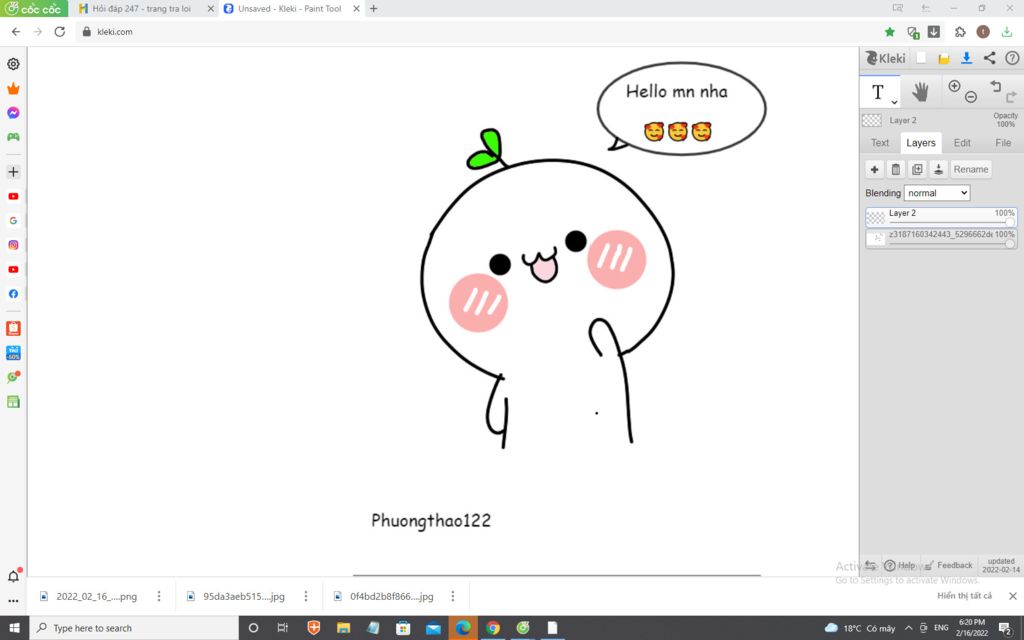1024x640 pixels.
Task: Expand the tool options arrow under T
Action: (894, 103)
